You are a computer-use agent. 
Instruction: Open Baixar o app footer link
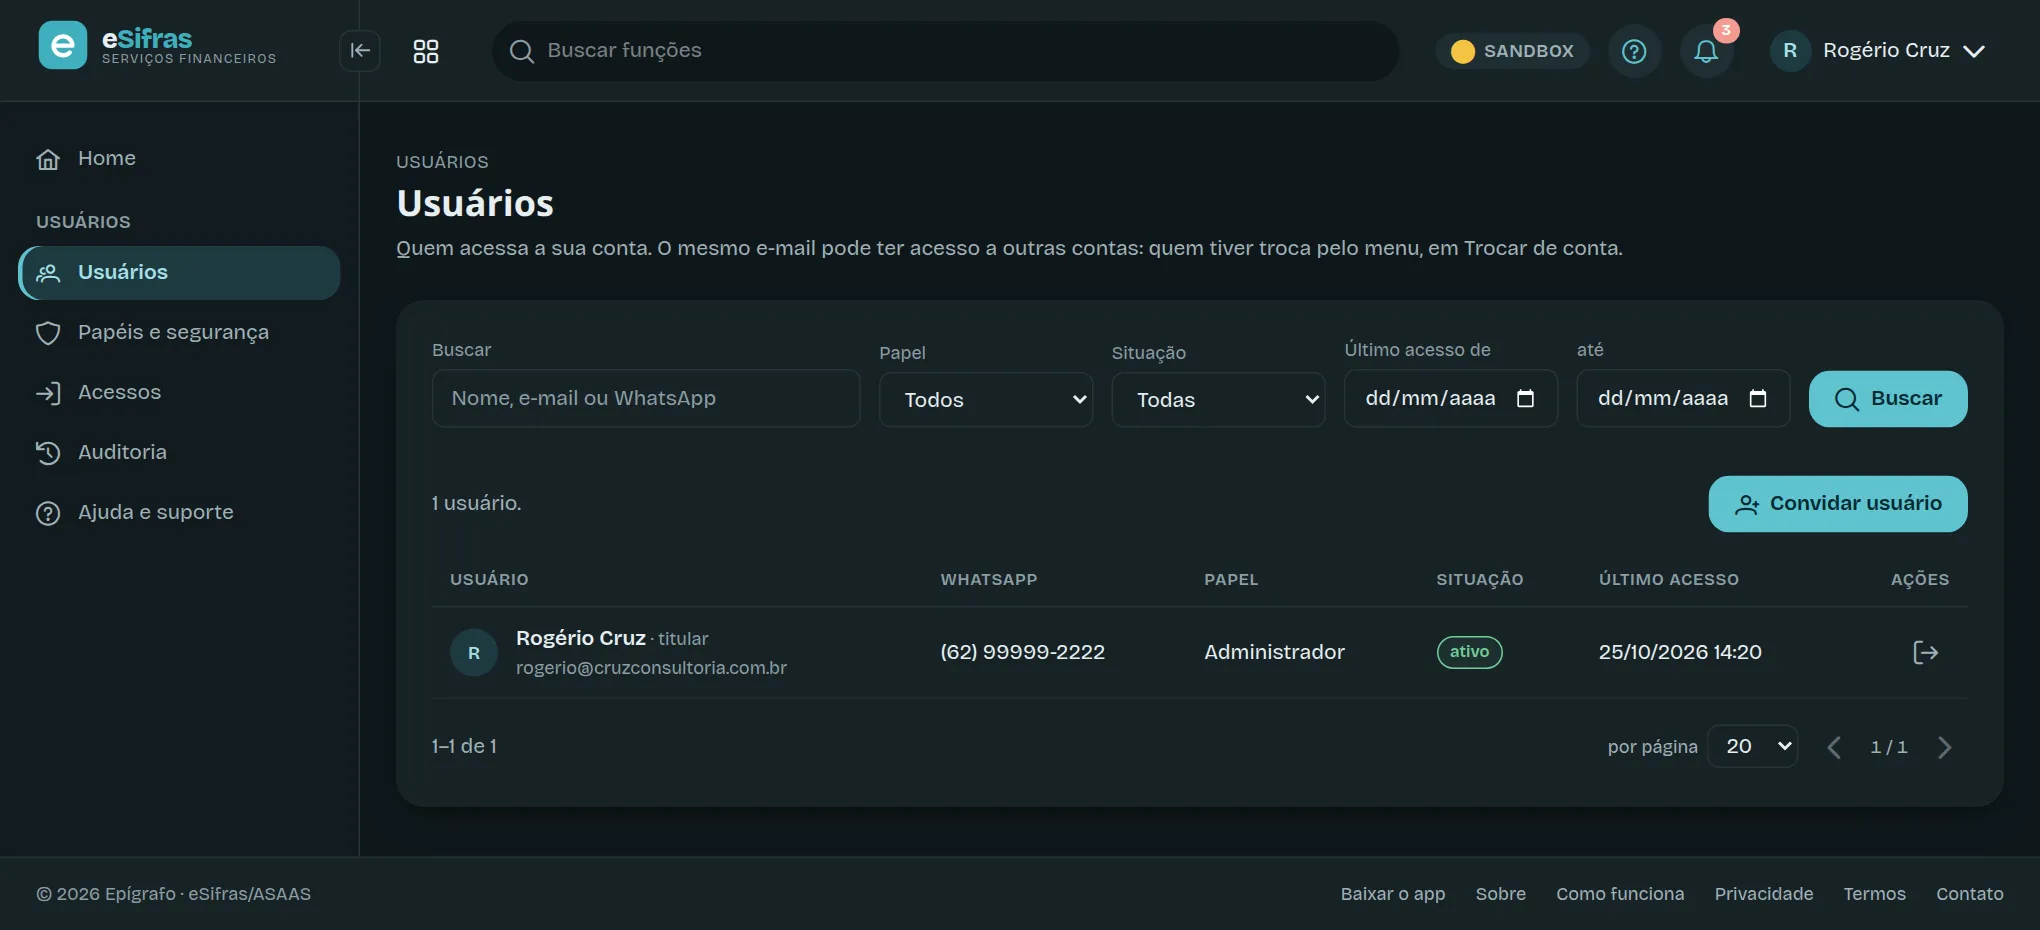1393,894
